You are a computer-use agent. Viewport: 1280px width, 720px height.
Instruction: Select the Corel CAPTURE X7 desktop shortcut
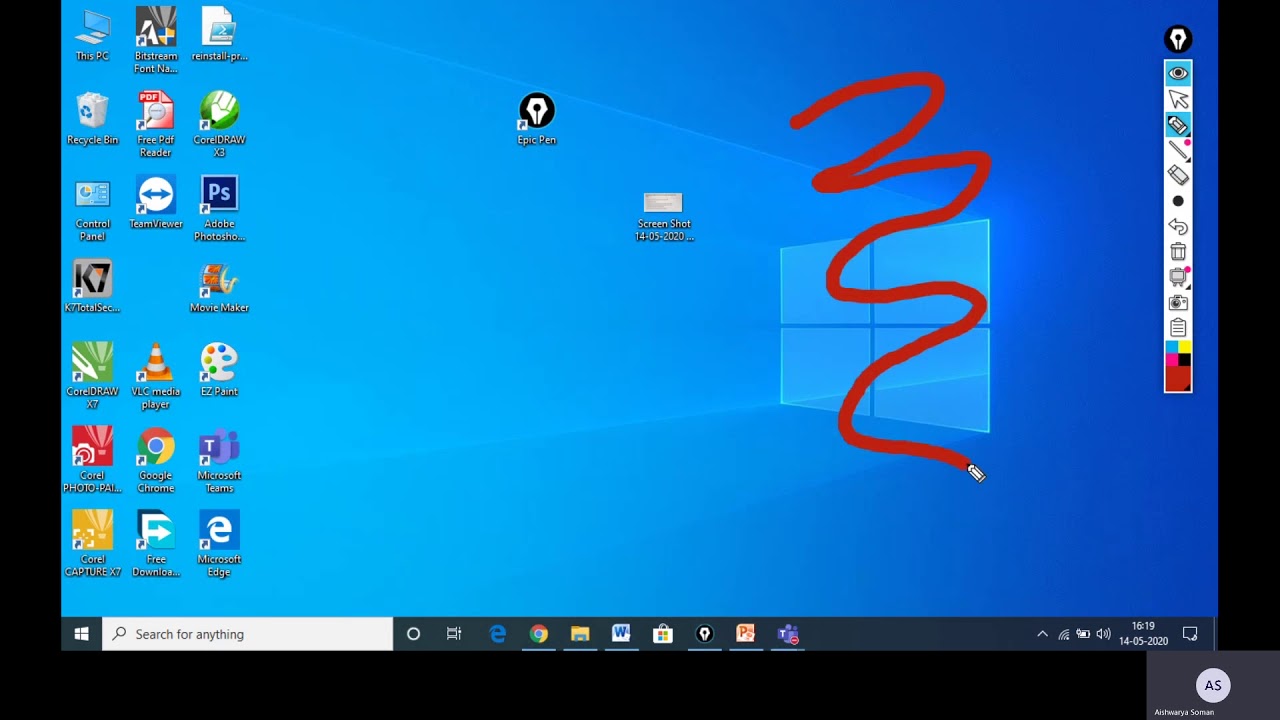point(92,544)
